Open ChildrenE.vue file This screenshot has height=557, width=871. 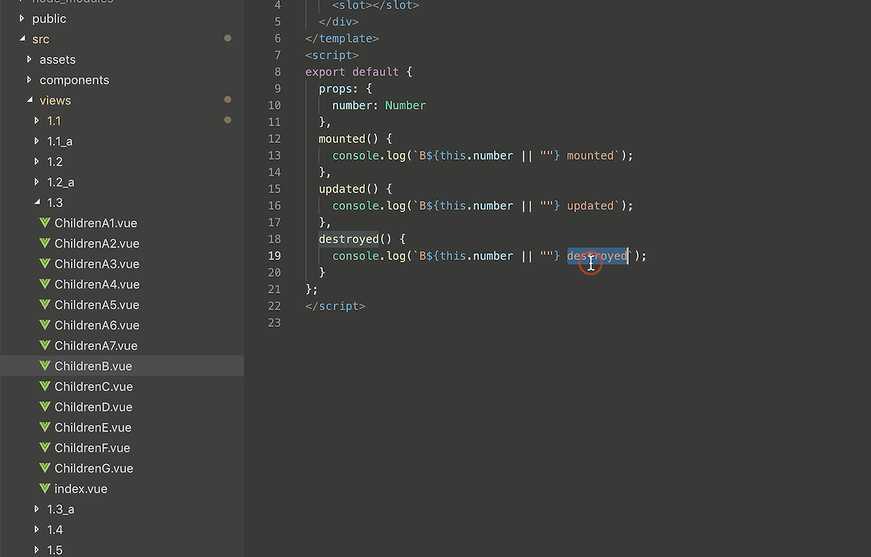[93, 428]
